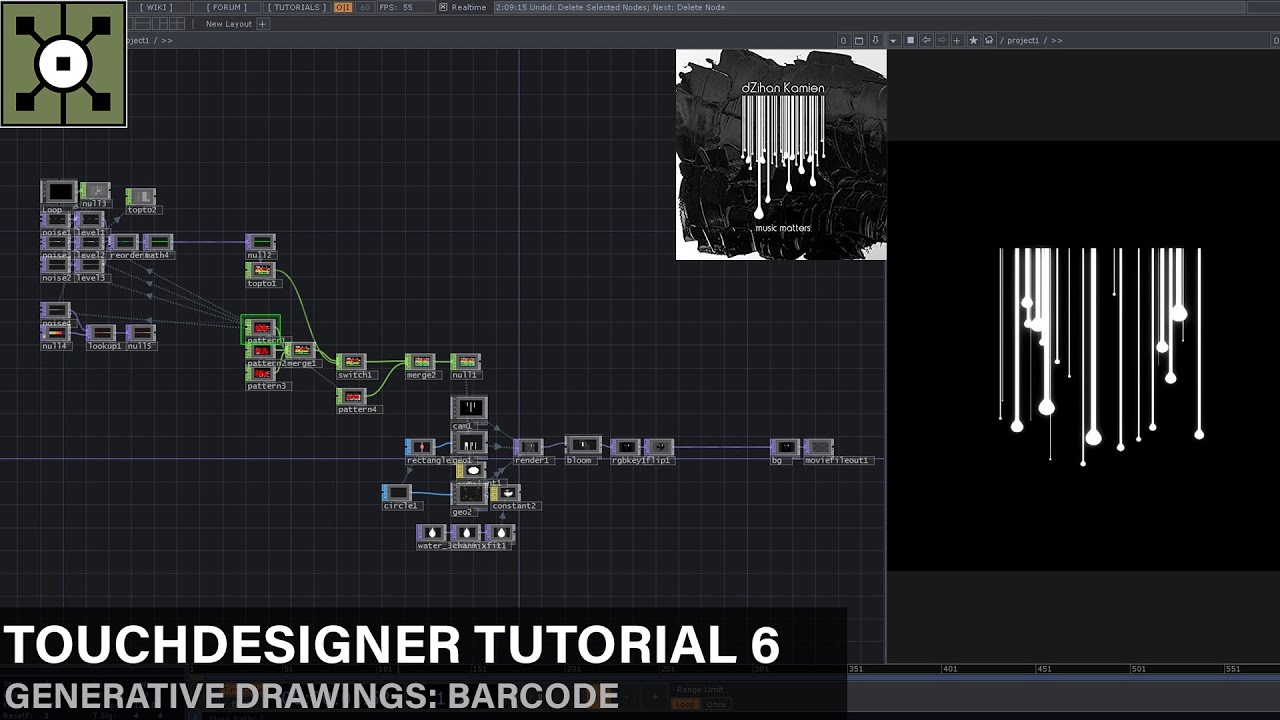1280x720 pixels.
Task: Select the render1 node
Action: (x=528, y=448)
